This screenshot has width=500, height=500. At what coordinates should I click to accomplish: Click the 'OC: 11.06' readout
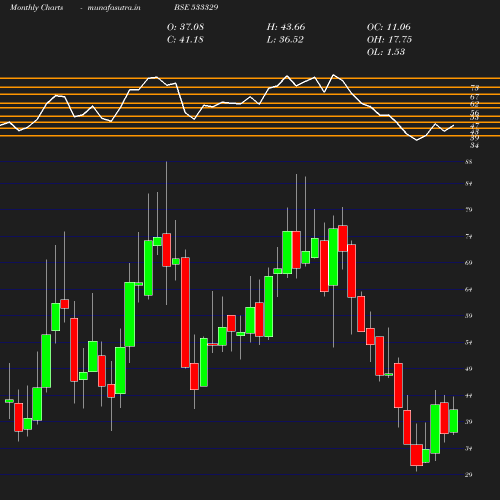[389, 27]
